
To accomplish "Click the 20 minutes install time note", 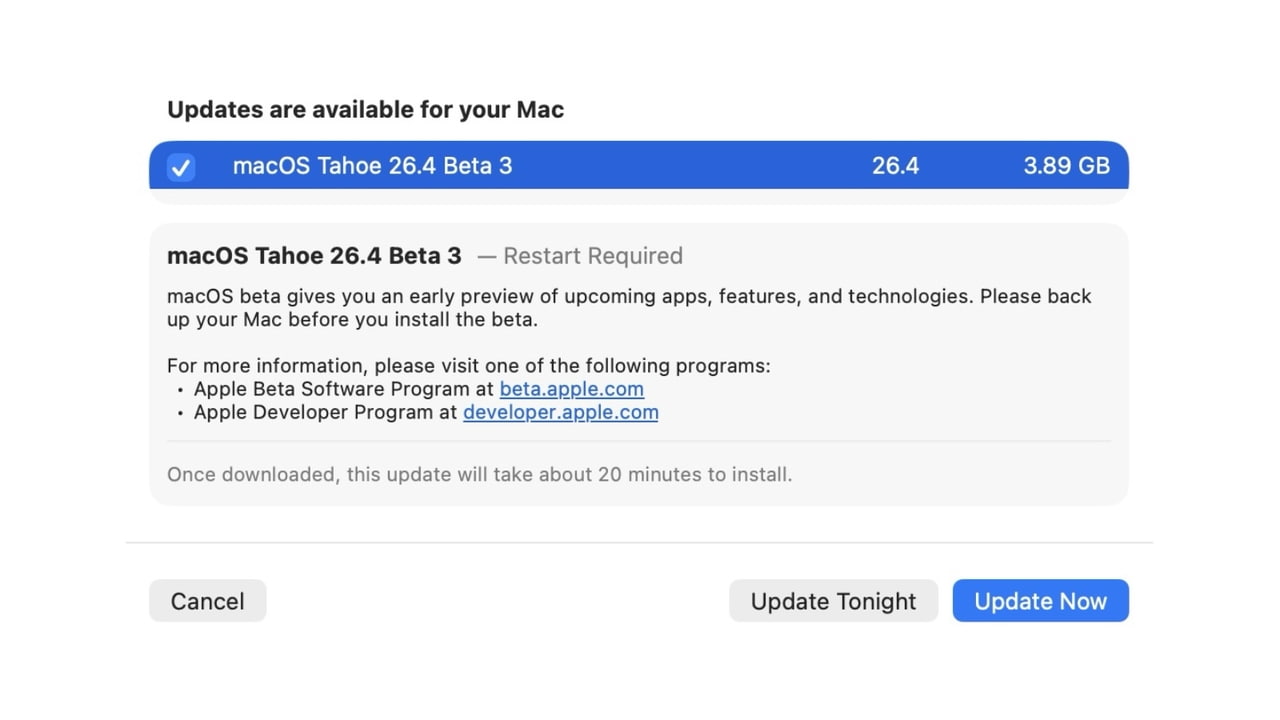I will click(479, 474).
